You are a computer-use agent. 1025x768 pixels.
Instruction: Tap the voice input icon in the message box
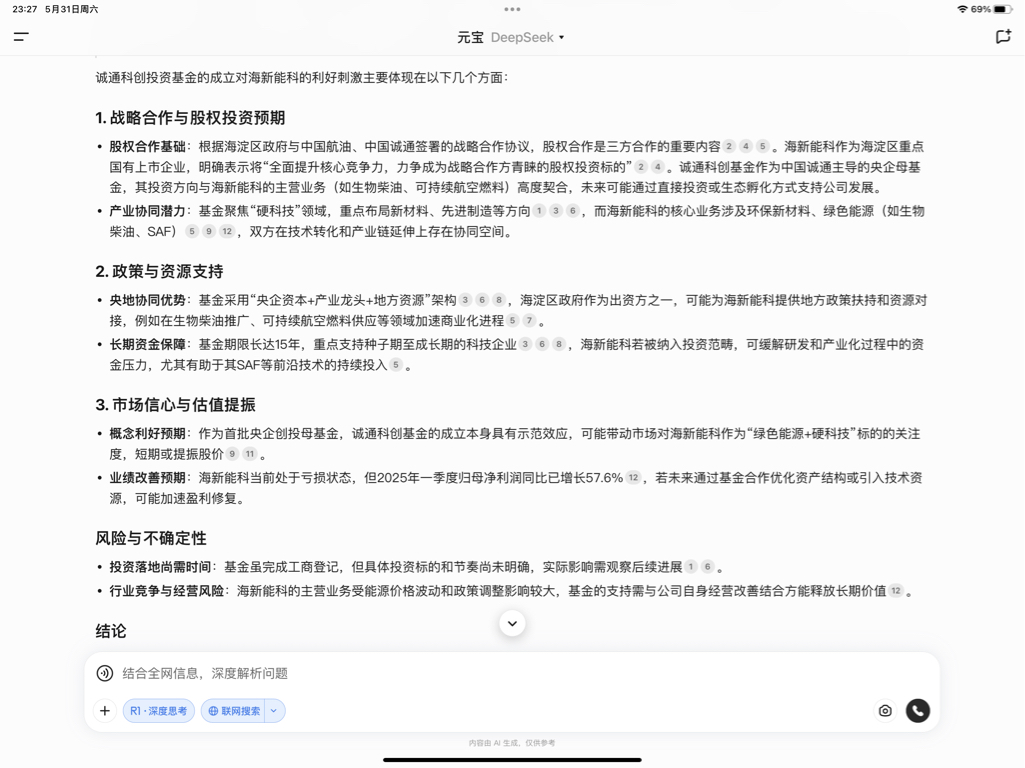105,673
